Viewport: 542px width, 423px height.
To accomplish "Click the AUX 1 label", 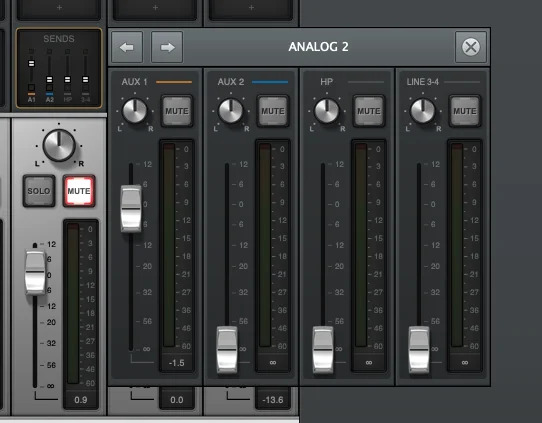I will (x=134, y=82).
